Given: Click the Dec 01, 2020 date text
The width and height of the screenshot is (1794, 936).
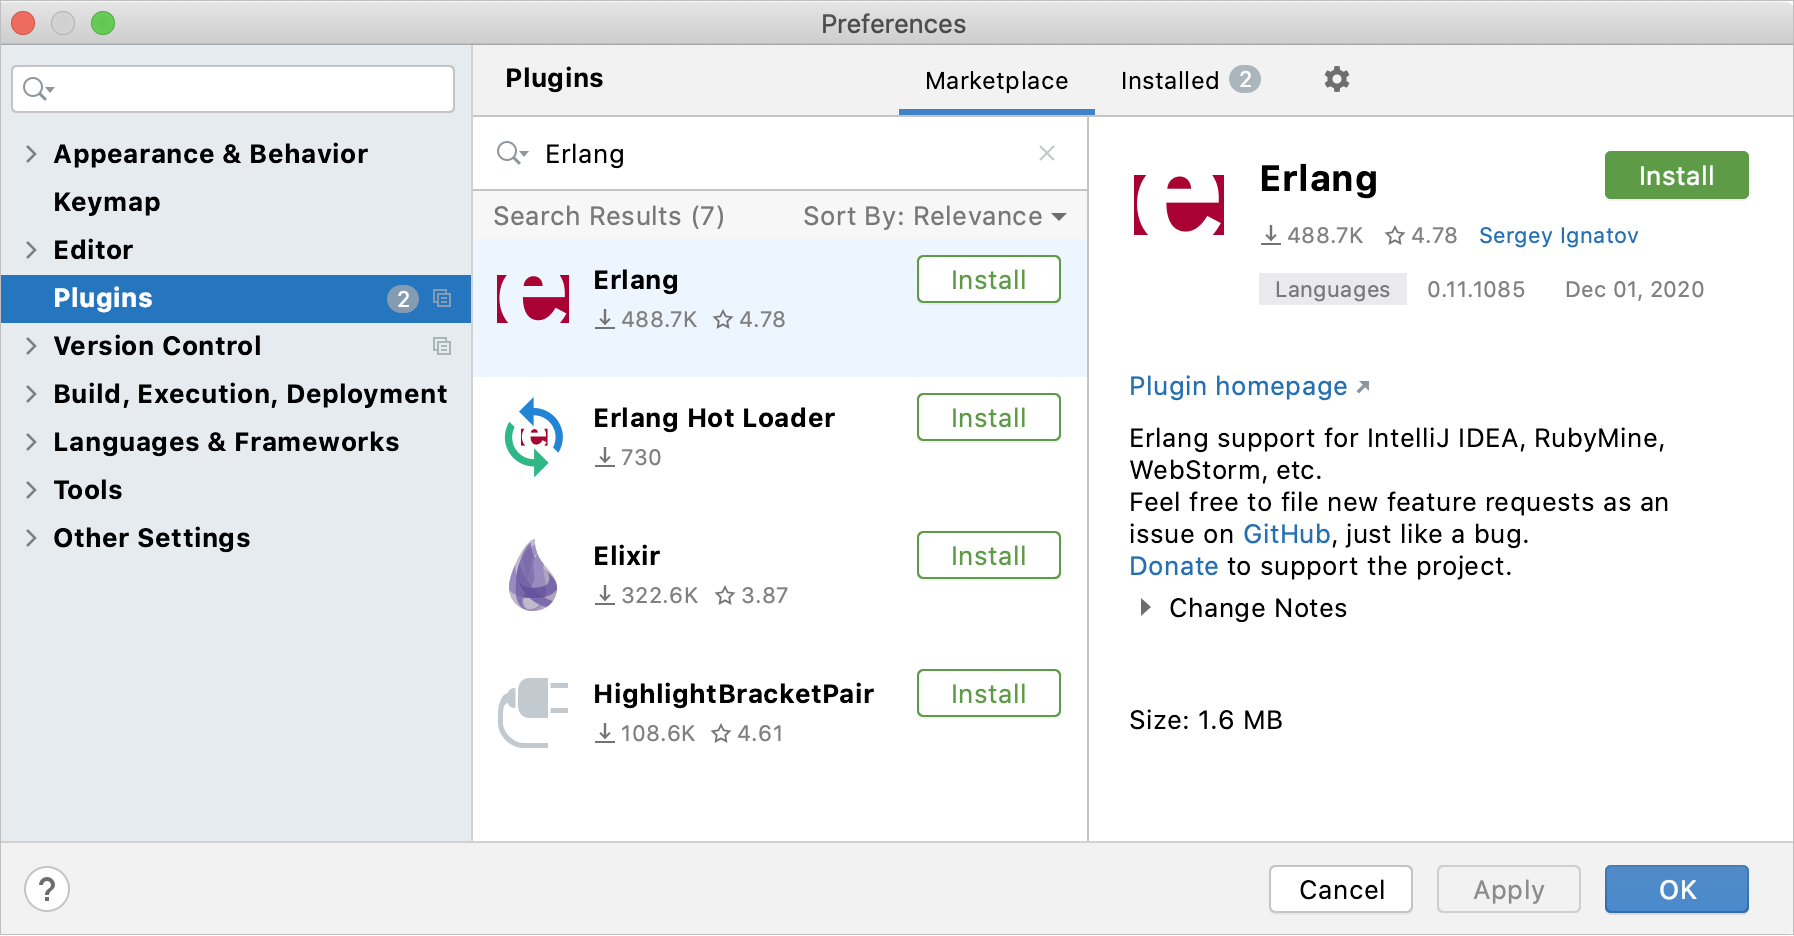Looking at the screenshot, I should [1635, 289].
